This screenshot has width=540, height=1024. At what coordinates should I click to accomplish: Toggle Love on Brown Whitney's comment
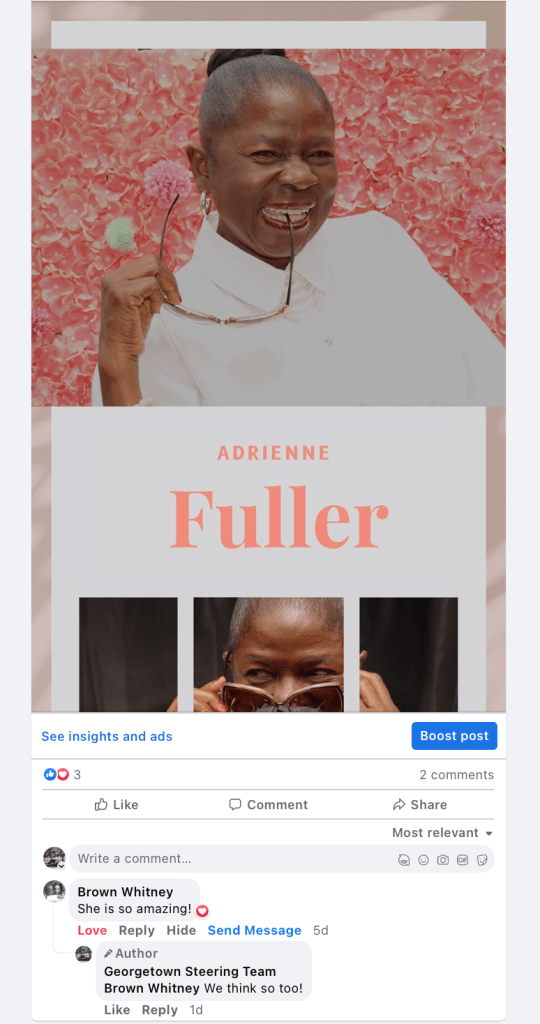click(92, 931)
